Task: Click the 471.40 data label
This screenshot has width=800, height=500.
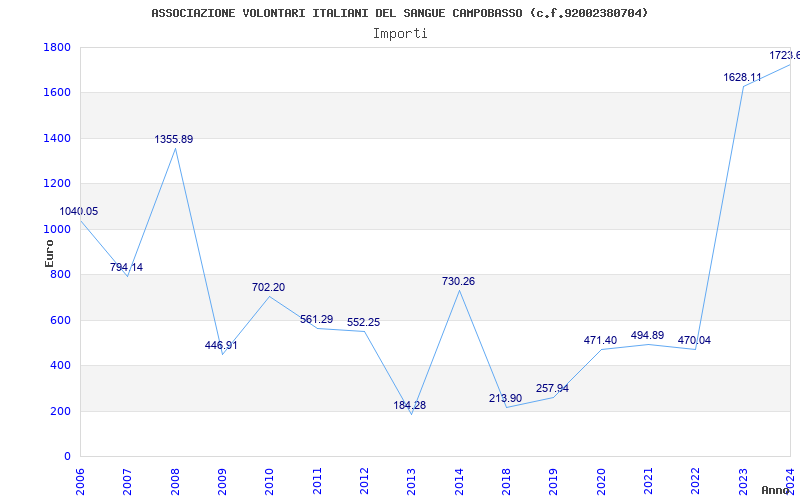Action: pos(600,340)
